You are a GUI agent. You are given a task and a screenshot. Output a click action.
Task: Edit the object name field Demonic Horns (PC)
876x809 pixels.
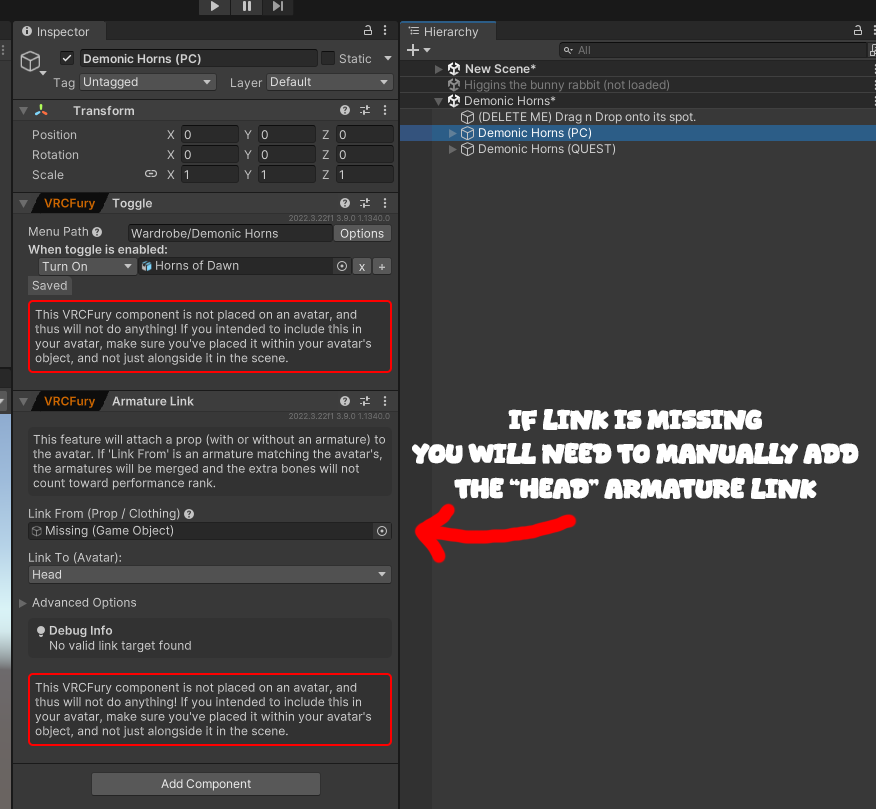coord(198,58)
